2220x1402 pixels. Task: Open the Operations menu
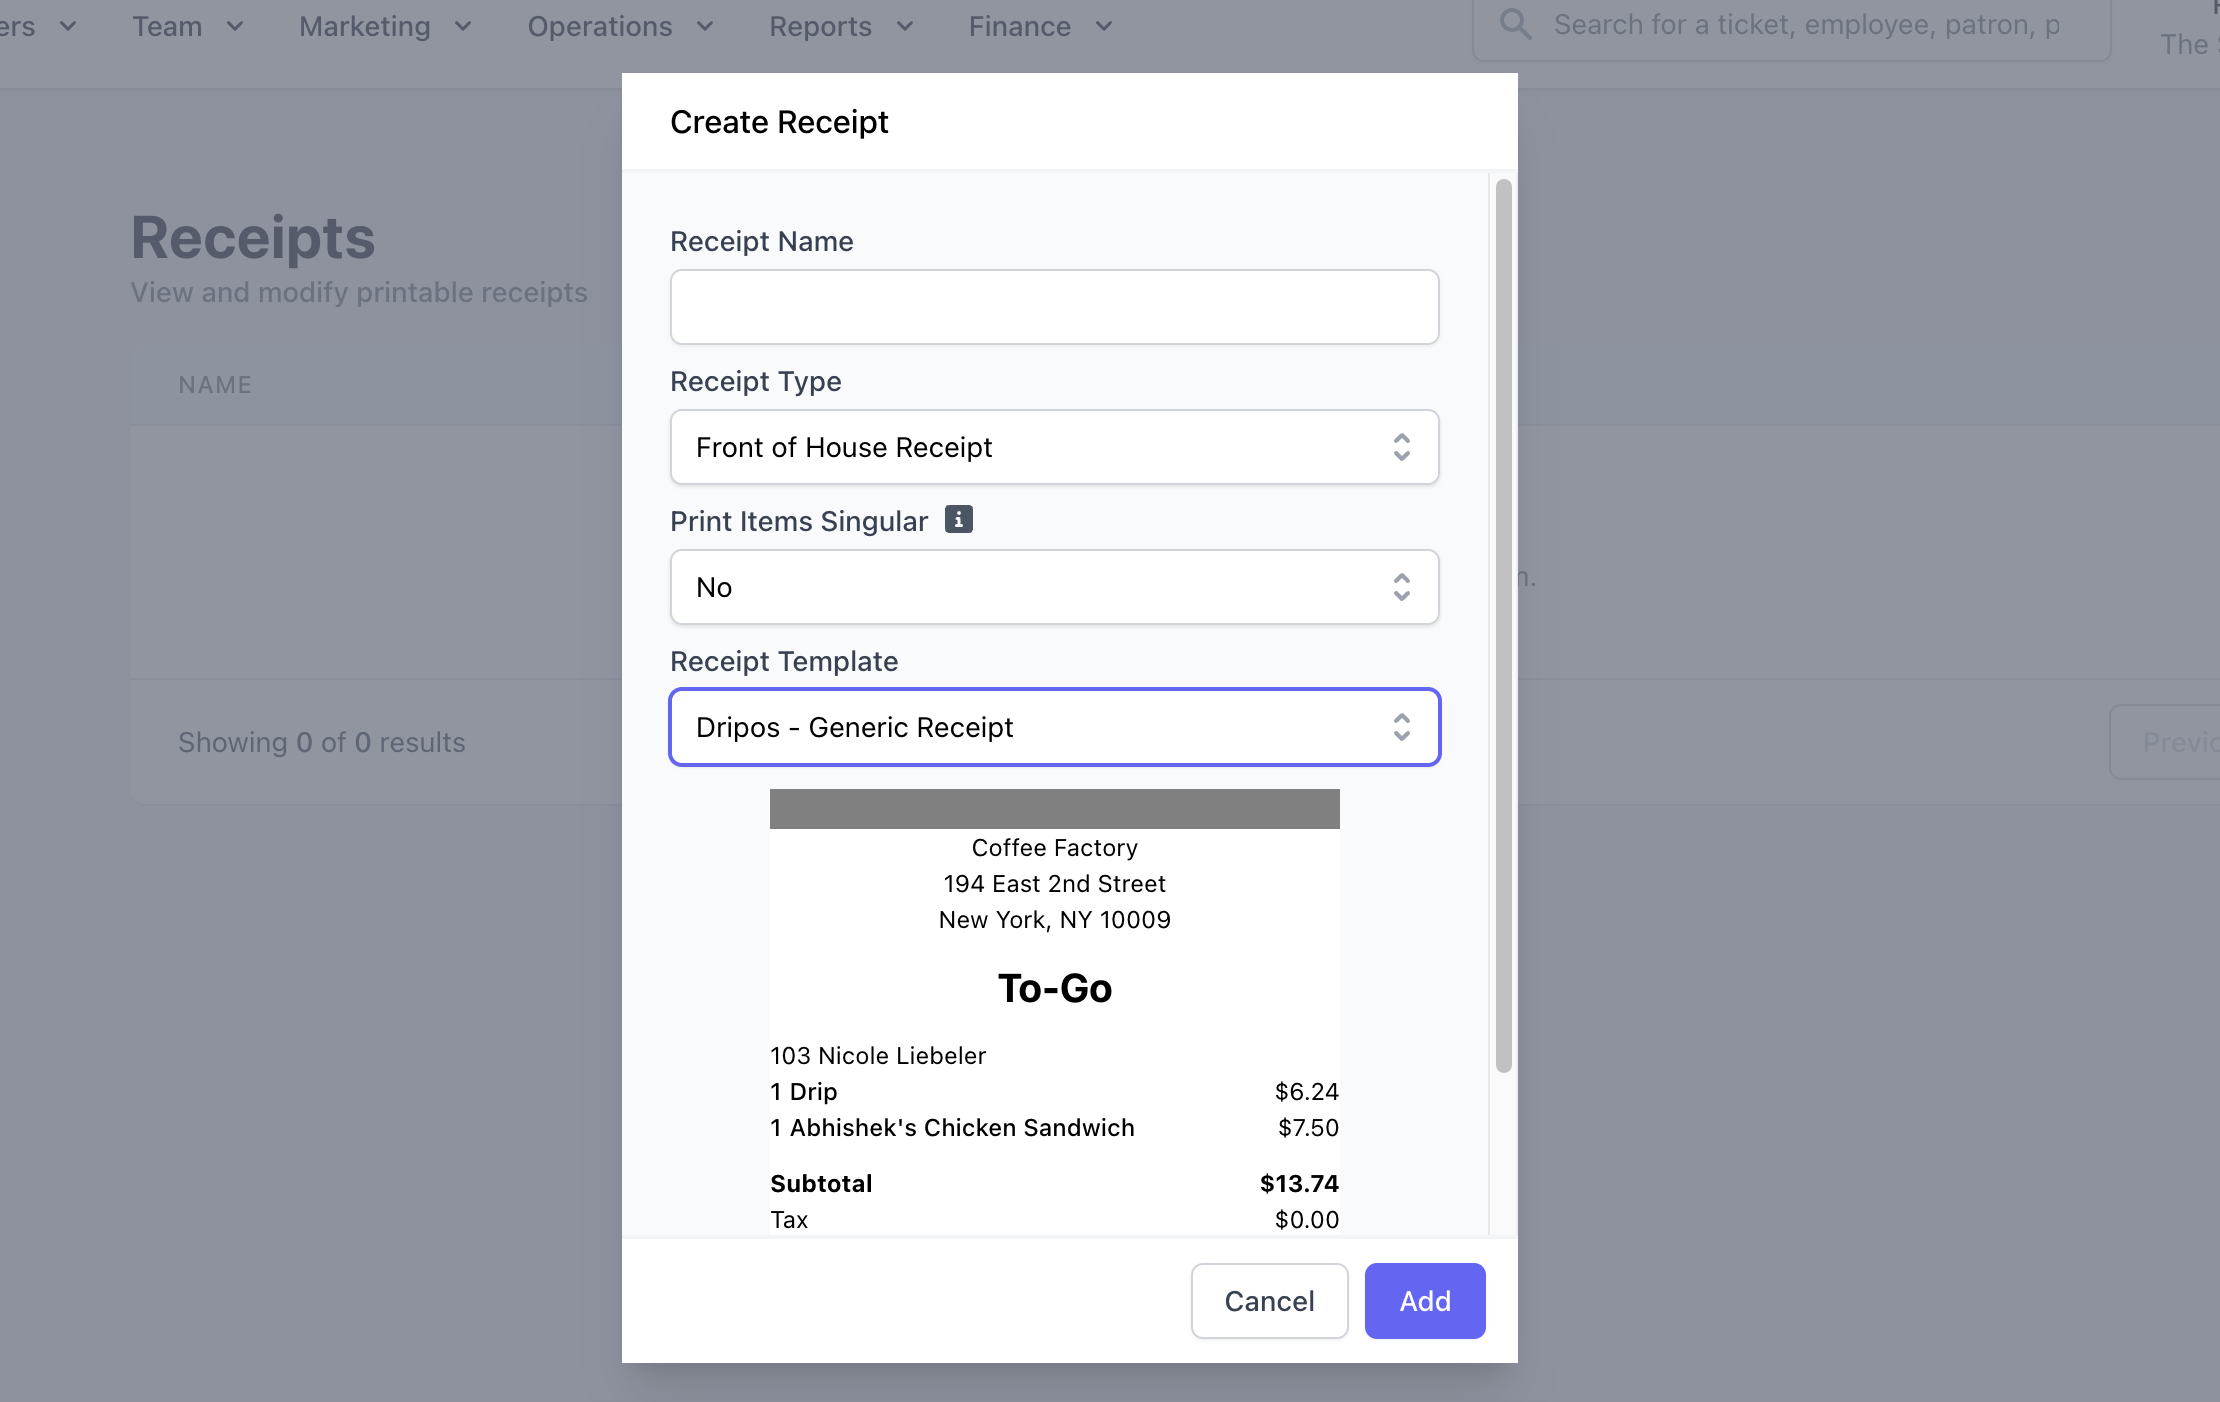pos(600,27)
